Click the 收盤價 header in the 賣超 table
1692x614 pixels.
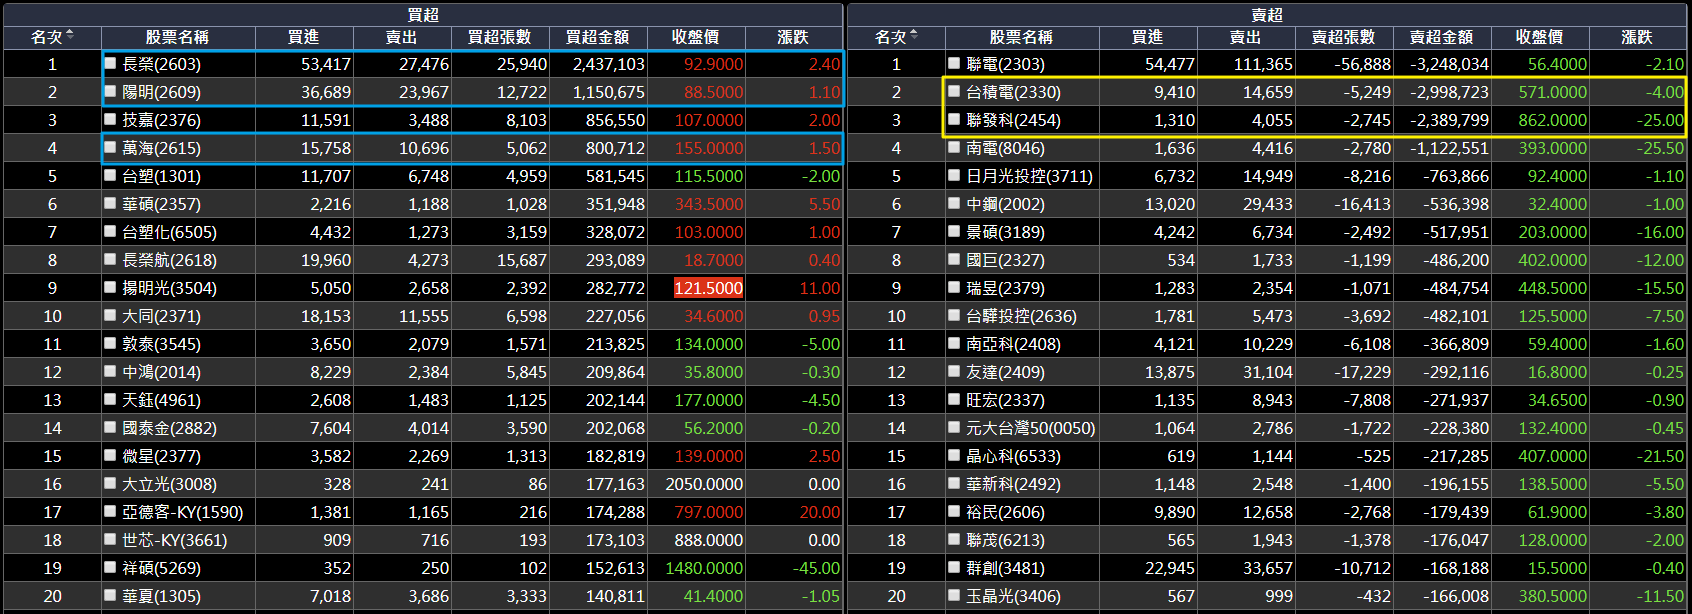point(1540,37)
